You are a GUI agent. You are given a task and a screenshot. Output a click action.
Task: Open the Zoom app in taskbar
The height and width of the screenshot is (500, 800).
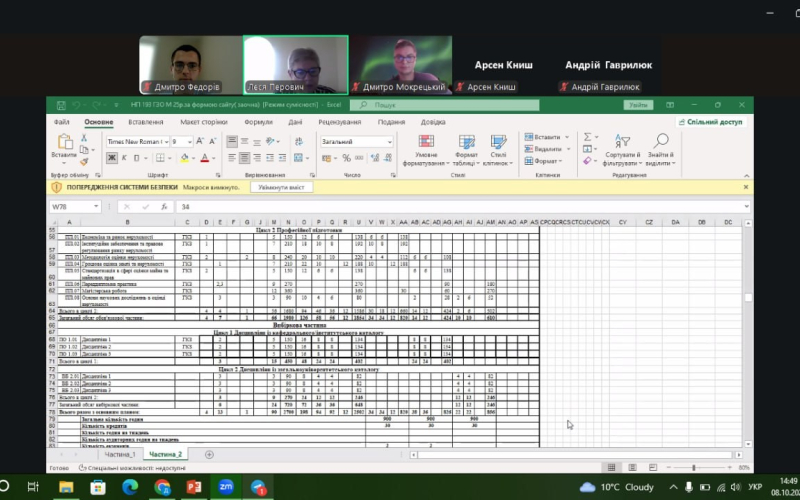[224, 487]
